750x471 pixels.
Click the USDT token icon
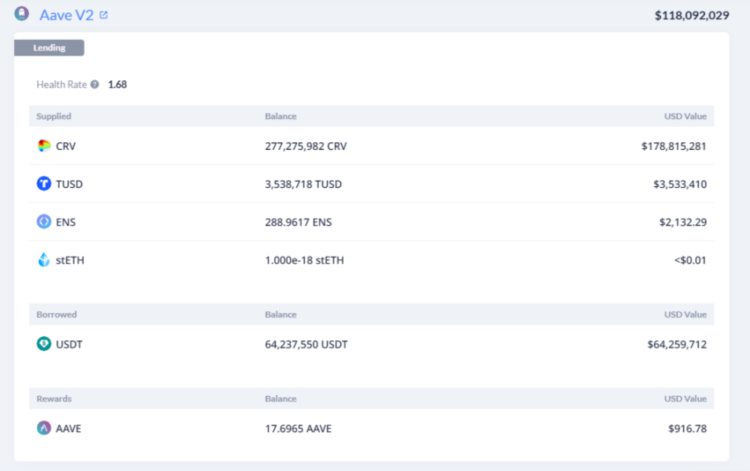click(44, 344)
